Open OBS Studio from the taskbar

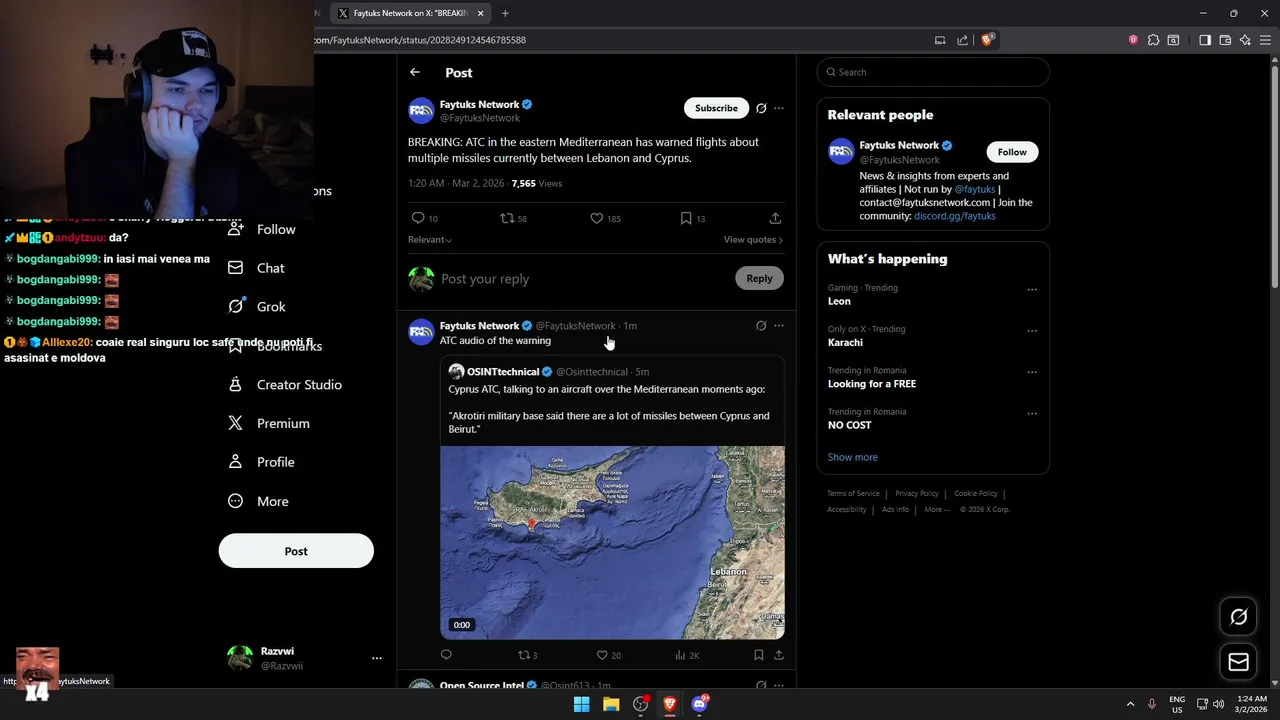tap(641, 704)
